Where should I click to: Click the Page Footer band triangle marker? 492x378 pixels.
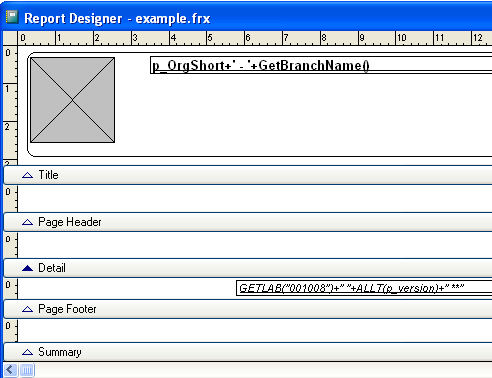pos(27,309)
